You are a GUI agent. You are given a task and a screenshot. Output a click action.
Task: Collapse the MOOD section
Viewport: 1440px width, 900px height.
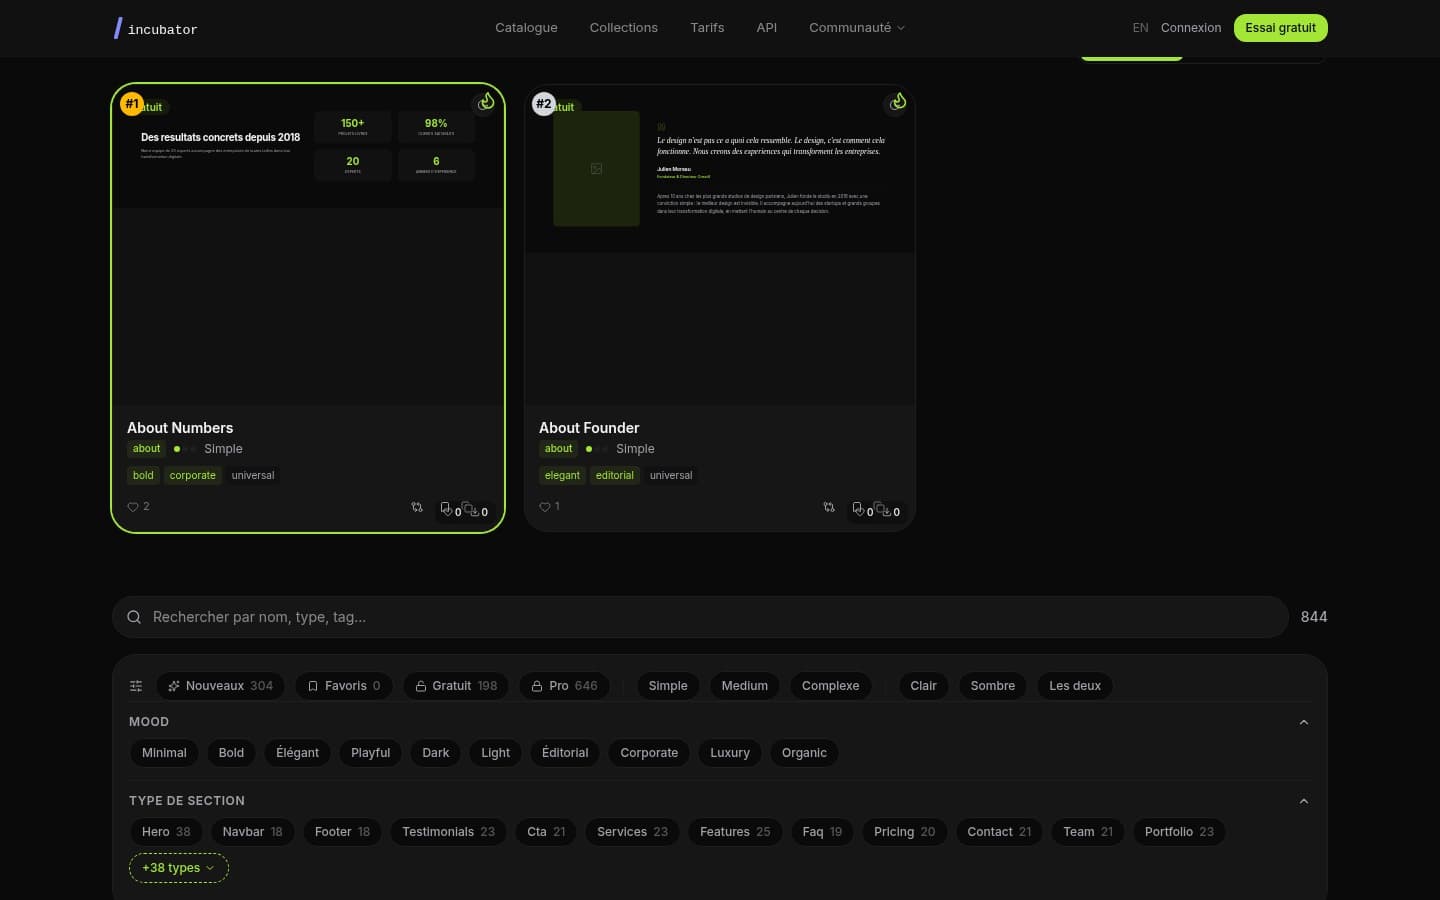[1303, 722]
